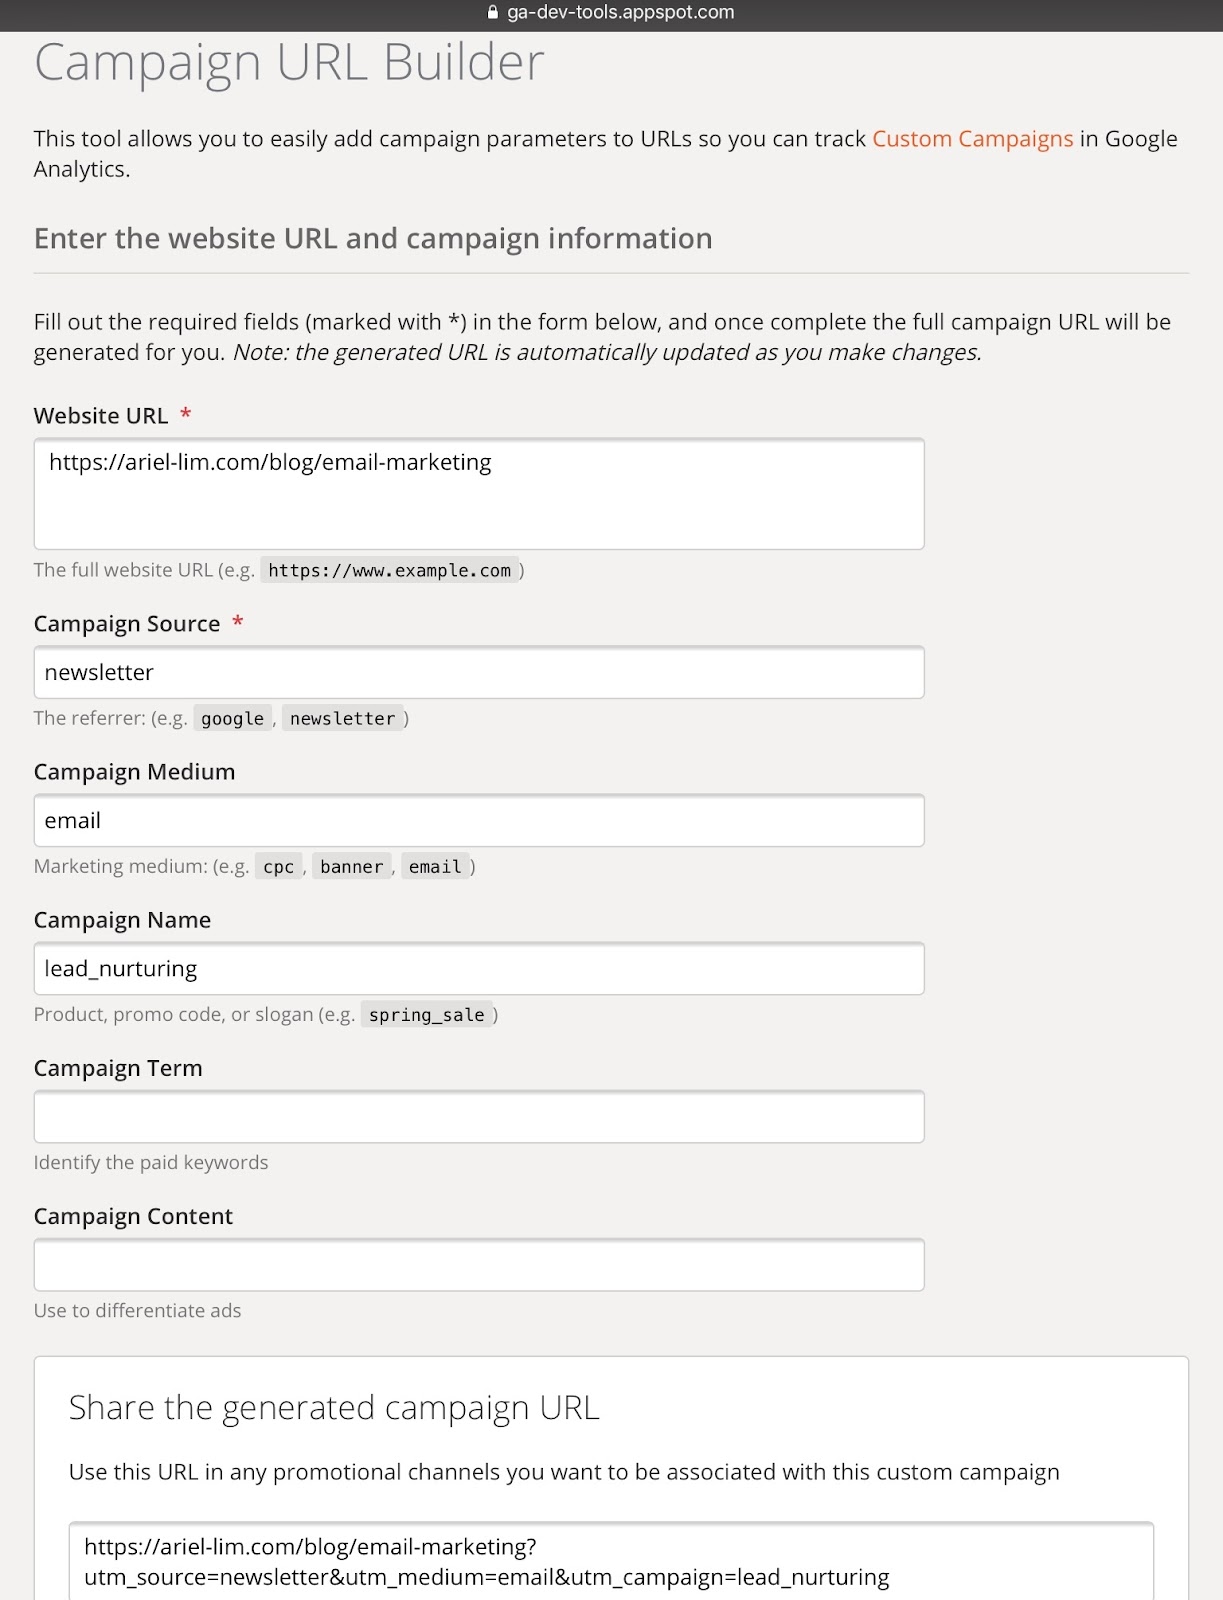The image size is (1223, 1600).
Task: Click the 'spring_sale' example chip
Action: click(426, 1014)
